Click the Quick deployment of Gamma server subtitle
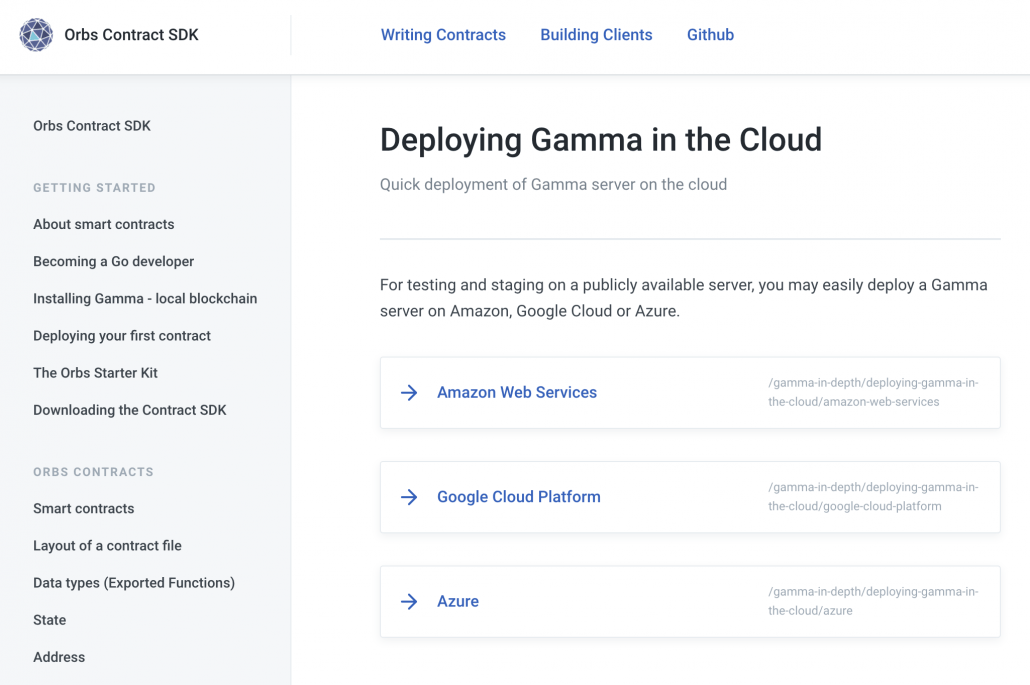 point(553,185)
